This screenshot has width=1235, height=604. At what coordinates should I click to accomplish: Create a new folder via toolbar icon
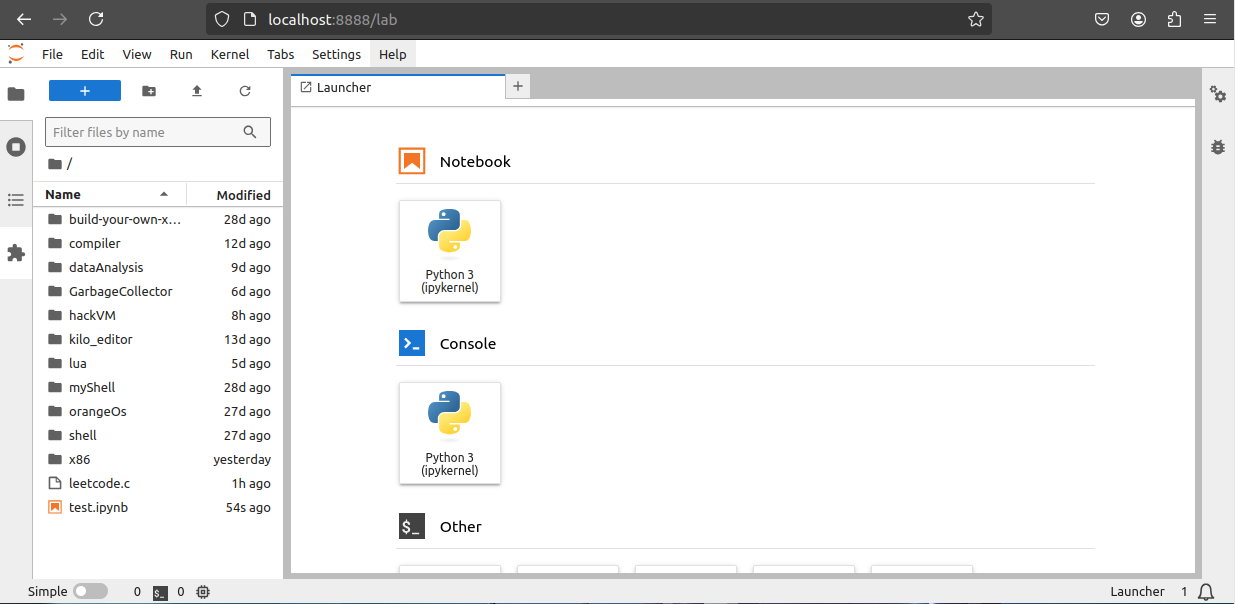tap(149, 91)
